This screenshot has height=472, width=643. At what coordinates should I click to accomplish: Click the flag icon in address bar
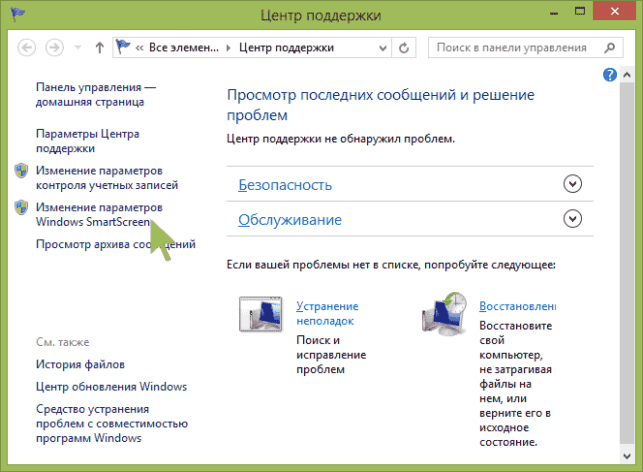point(123,47)
